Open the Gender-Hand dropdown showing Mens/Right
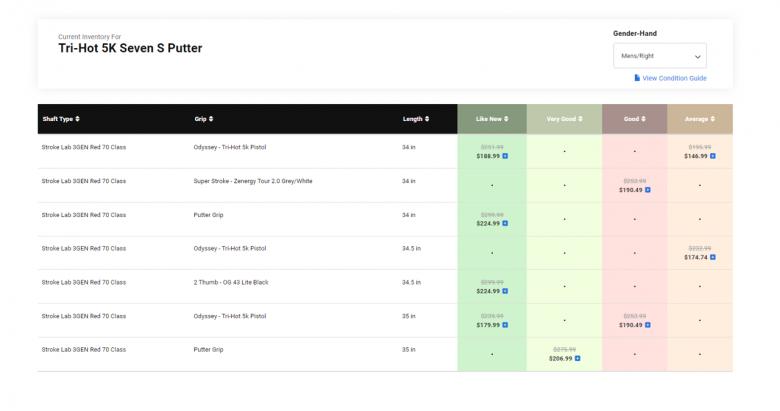 (x=659, y=56)
